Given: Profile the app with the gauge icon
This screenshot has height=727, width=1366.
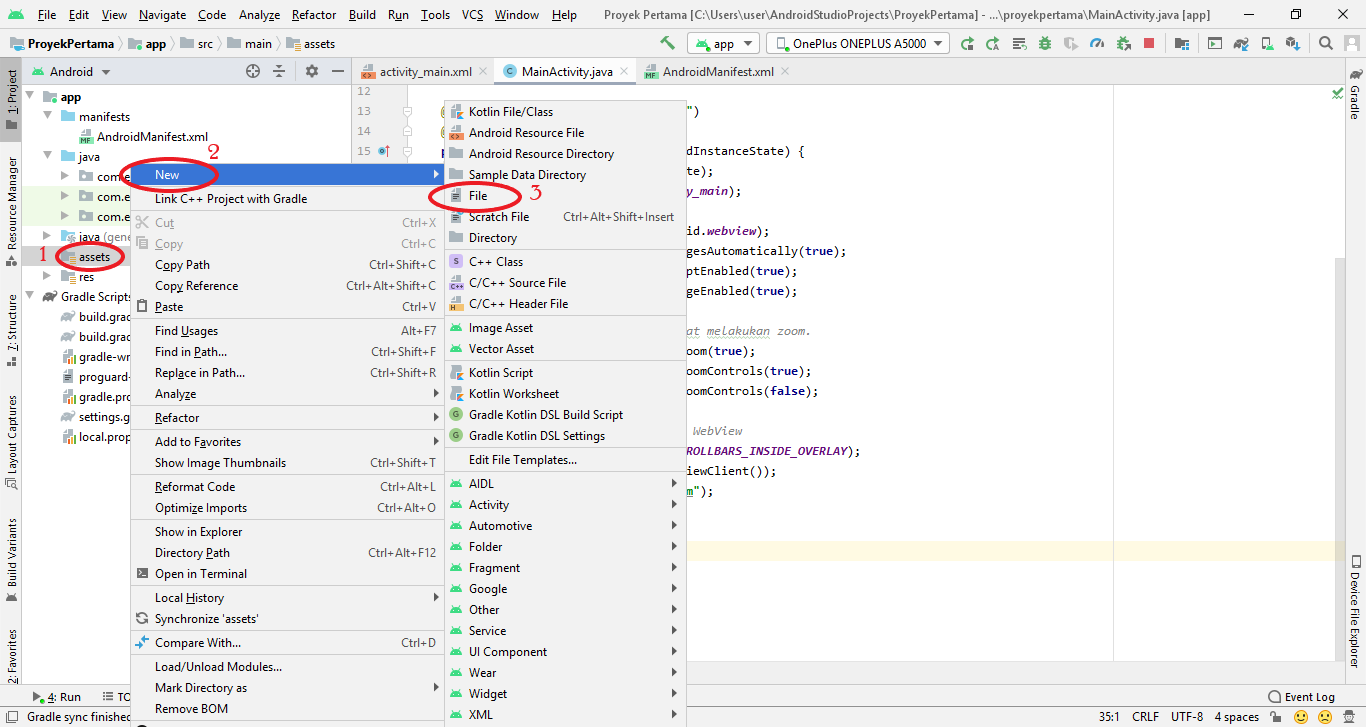Looking at the screenshot, I should pyautogui.click(x=1096, y=42).
